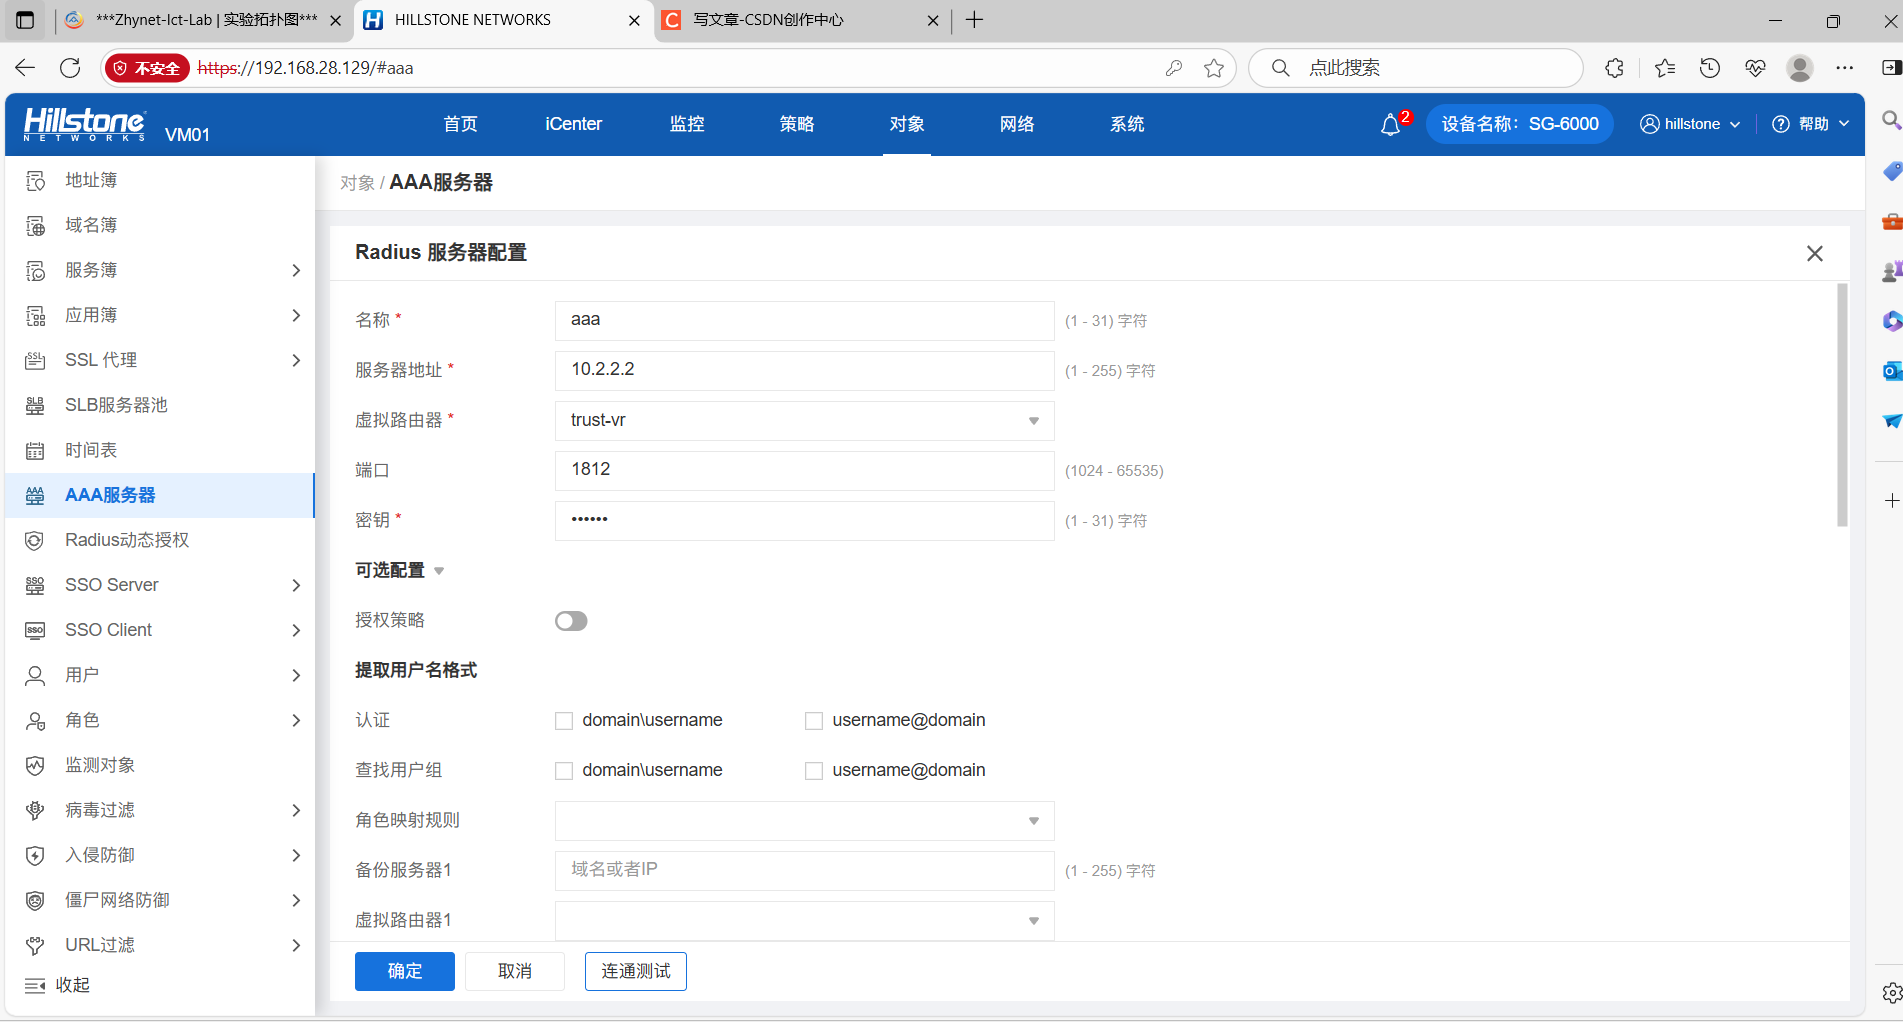Open the hillstone user account dropdown
Viewport: 1903px width, 1022px height.
click(1691, 124)
